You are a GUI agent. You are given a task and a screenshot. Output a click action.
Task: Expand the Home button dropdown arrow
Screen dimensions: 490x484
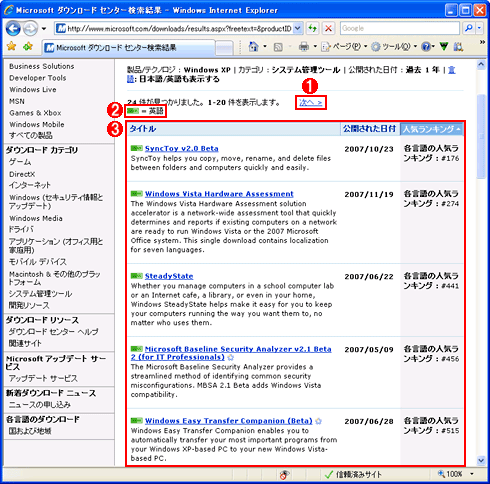265,47
